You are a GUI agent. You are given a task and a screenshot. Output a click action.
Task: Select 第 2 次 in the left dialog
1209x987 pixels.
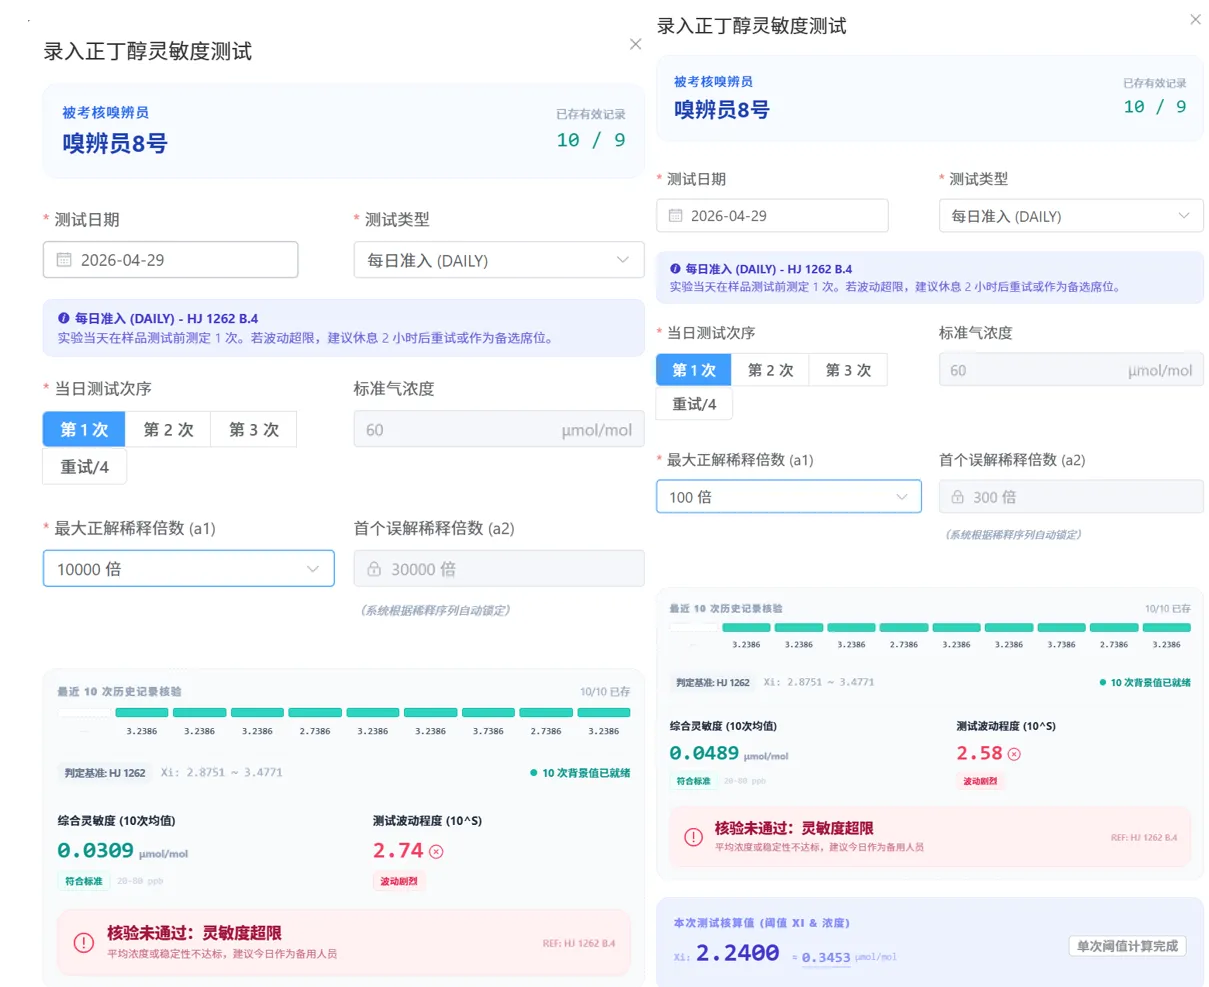pyautogui.click(x=168, y=430)
